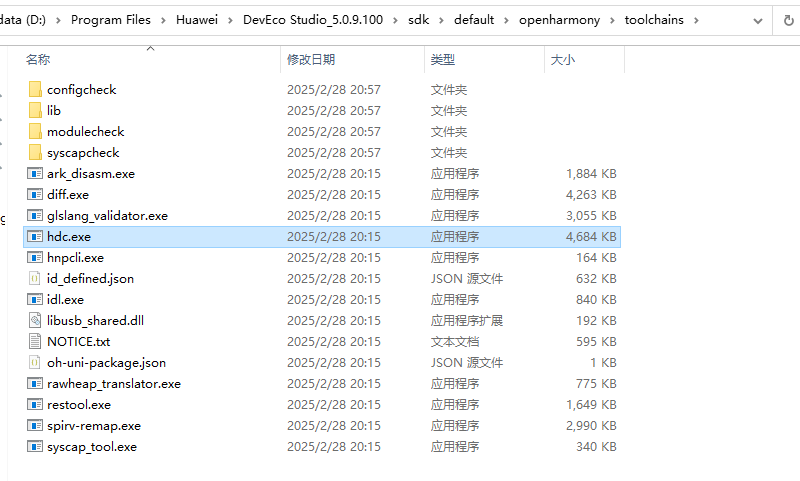Click the hdc.exe application icon
800x481 pixels.
35,236
